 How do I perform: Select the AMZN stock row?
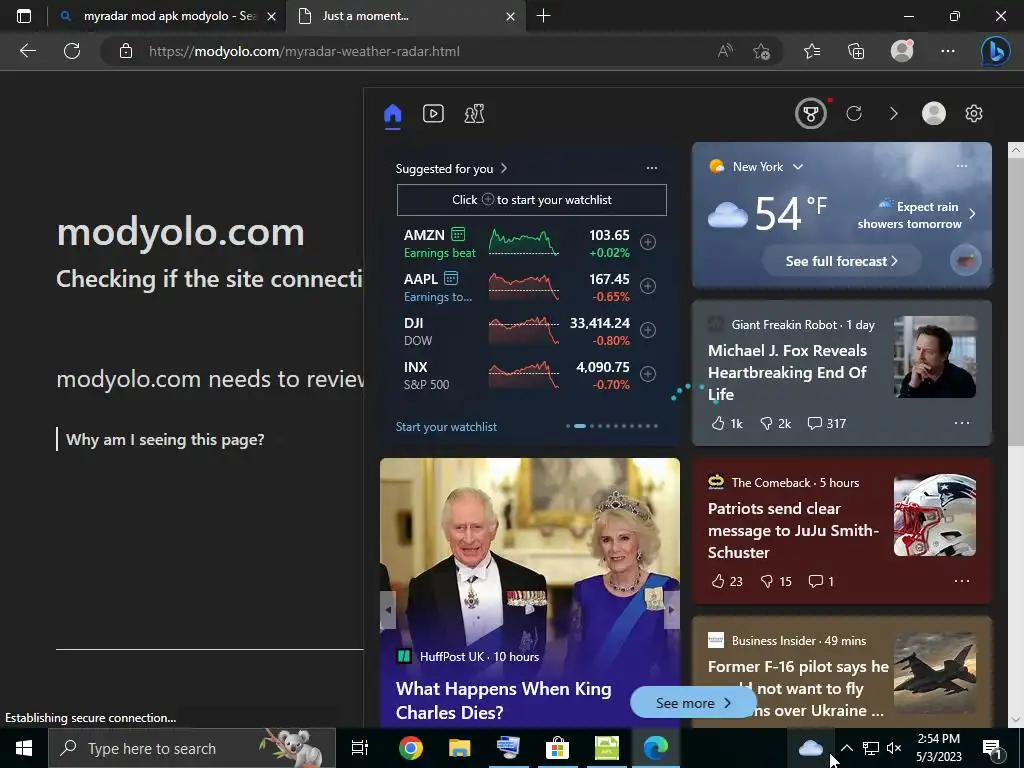point(530,243)
